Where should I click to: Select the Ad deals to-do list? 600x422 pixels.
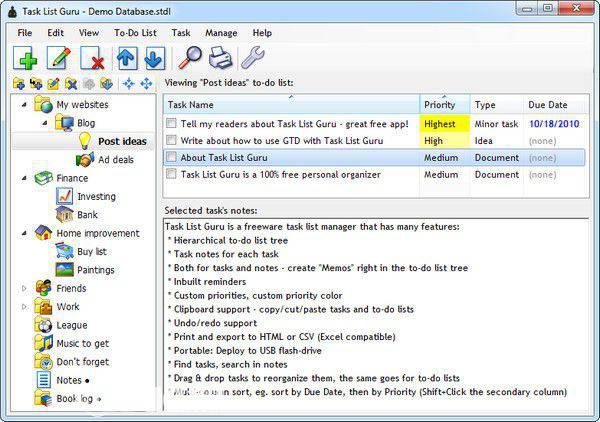click(116, 160)
